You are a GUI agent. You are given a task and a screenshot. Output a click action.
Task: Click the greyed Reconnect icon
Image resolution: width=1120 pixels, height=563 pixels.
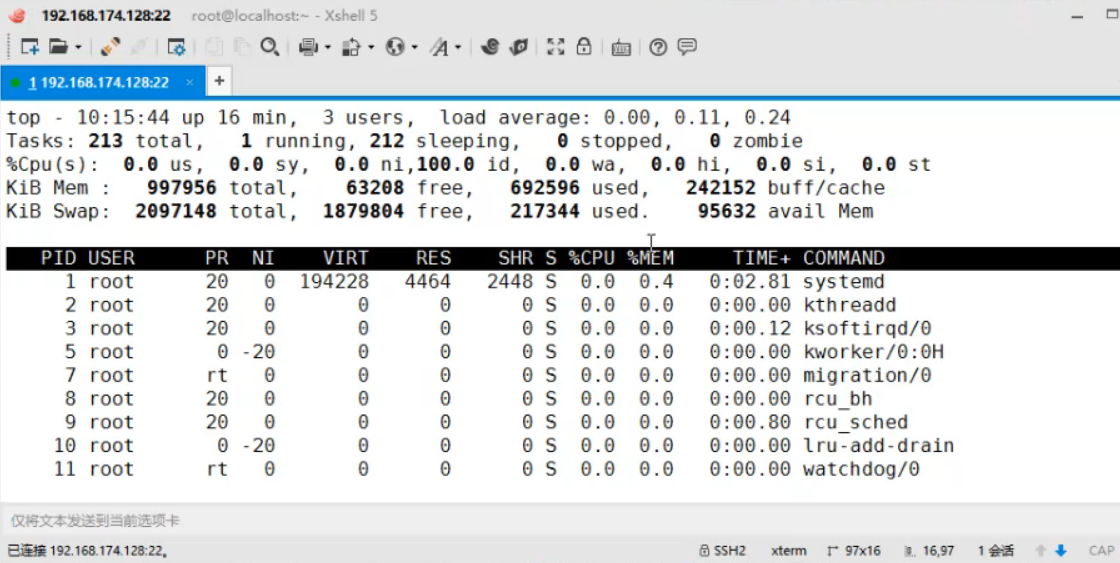click(139, 47)
